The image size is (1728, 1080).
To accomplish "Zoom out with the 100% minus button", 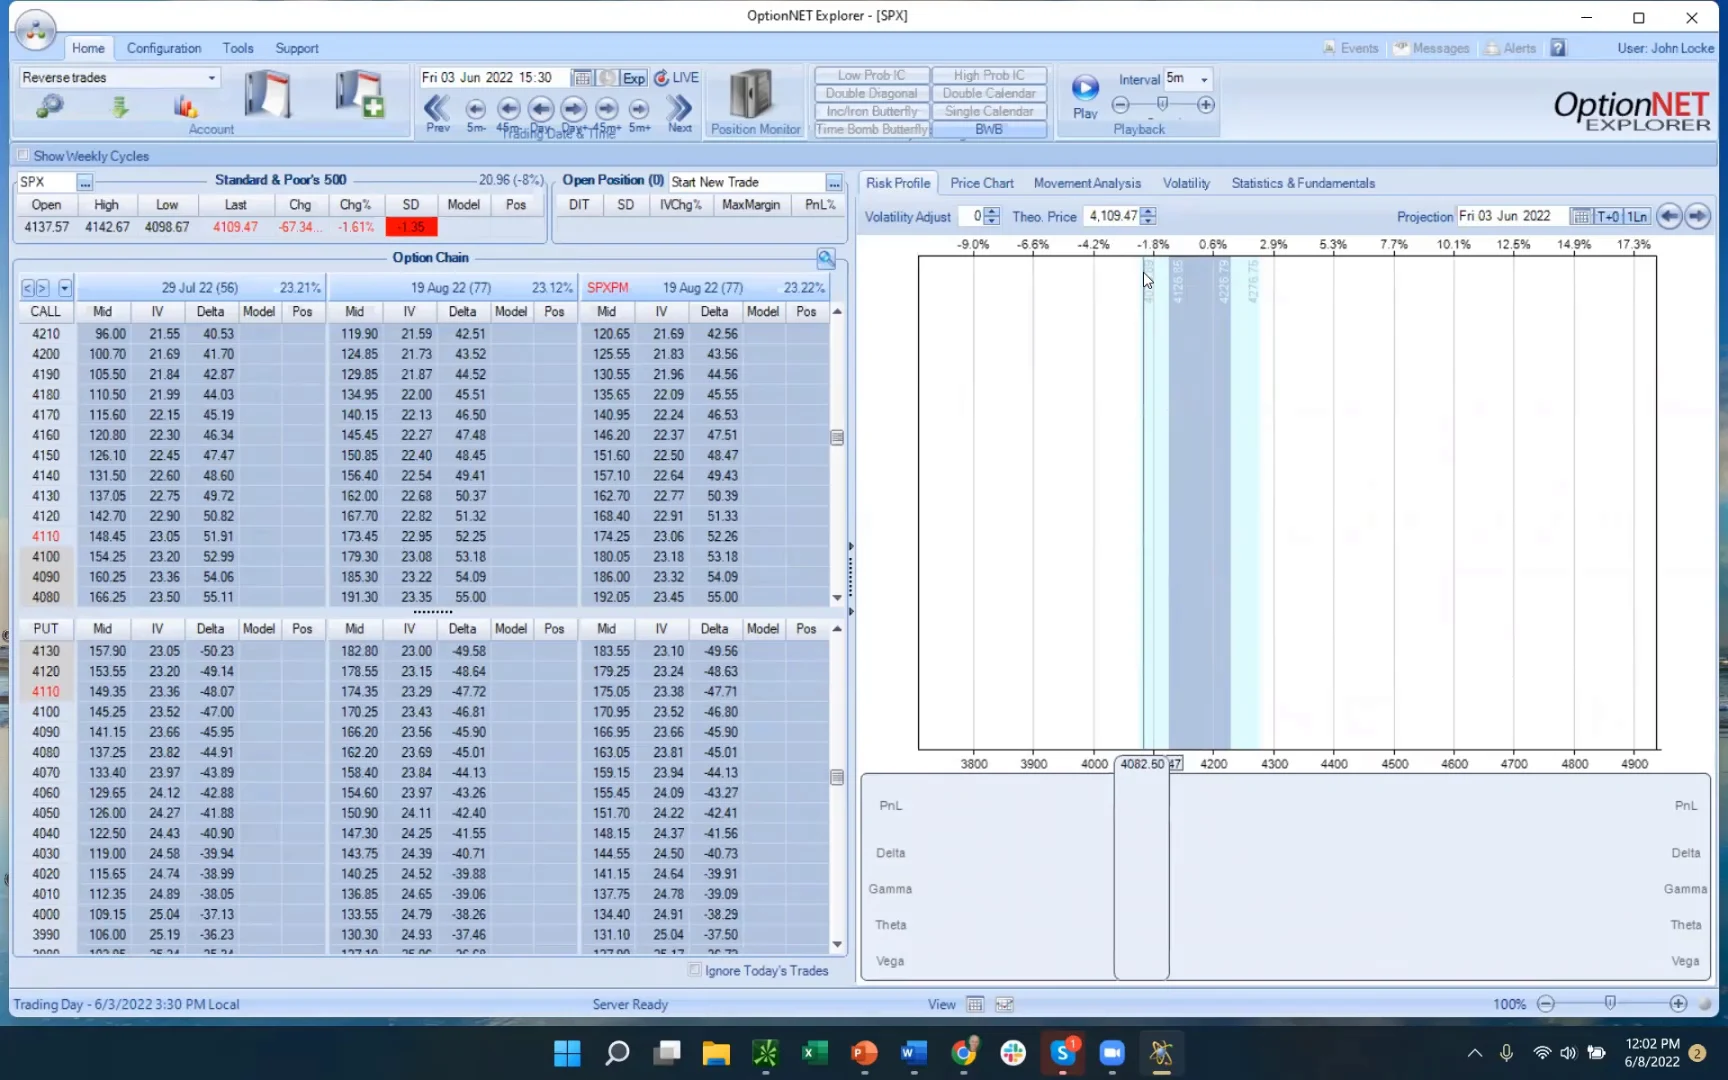I will click(x=1546, y=1004).
